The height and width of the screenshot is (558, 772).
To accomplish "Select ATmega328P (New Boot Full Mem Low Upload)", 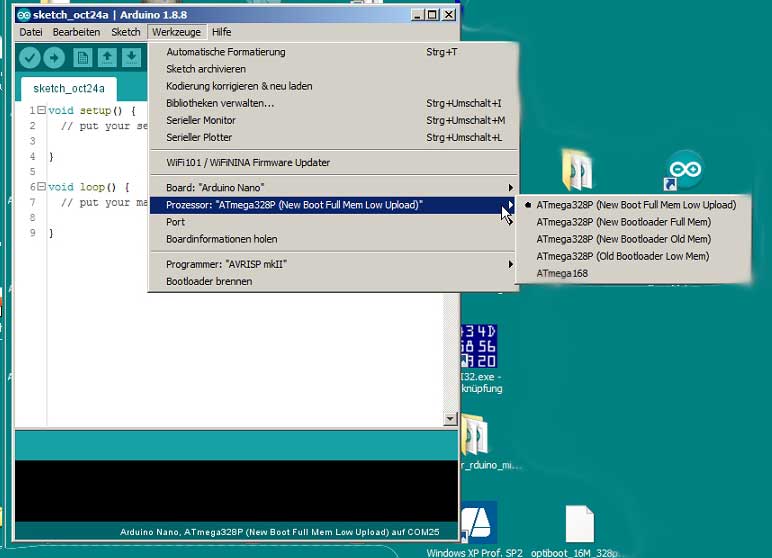I will click(633, 205).
